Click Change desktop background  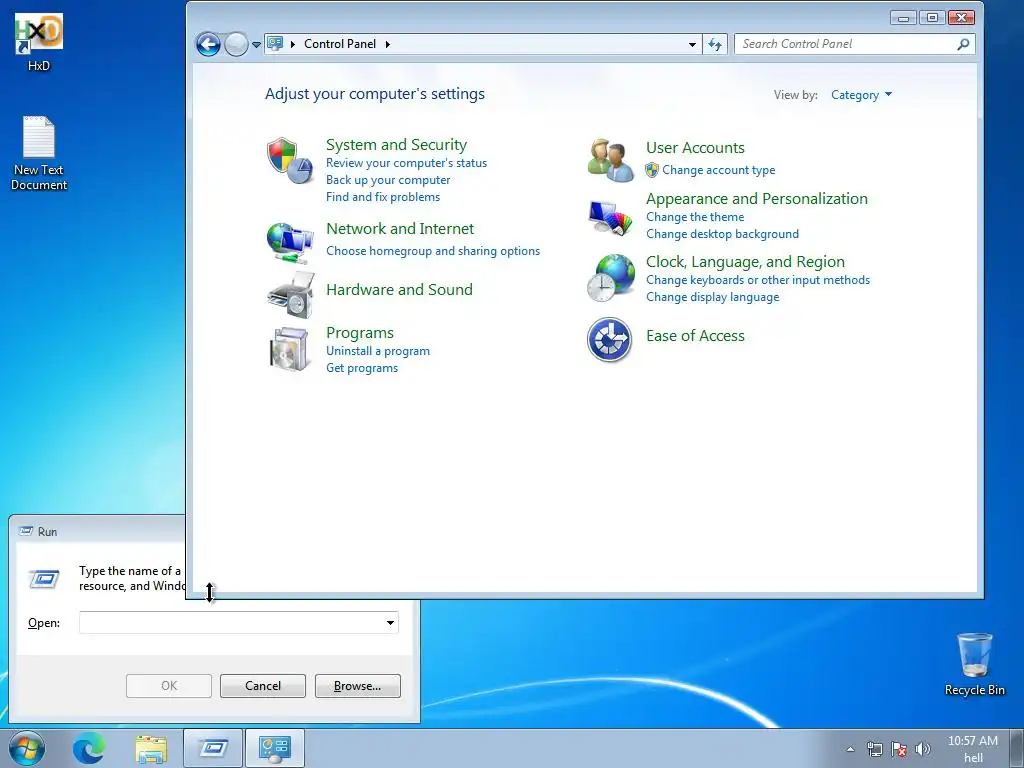(722, 234)
